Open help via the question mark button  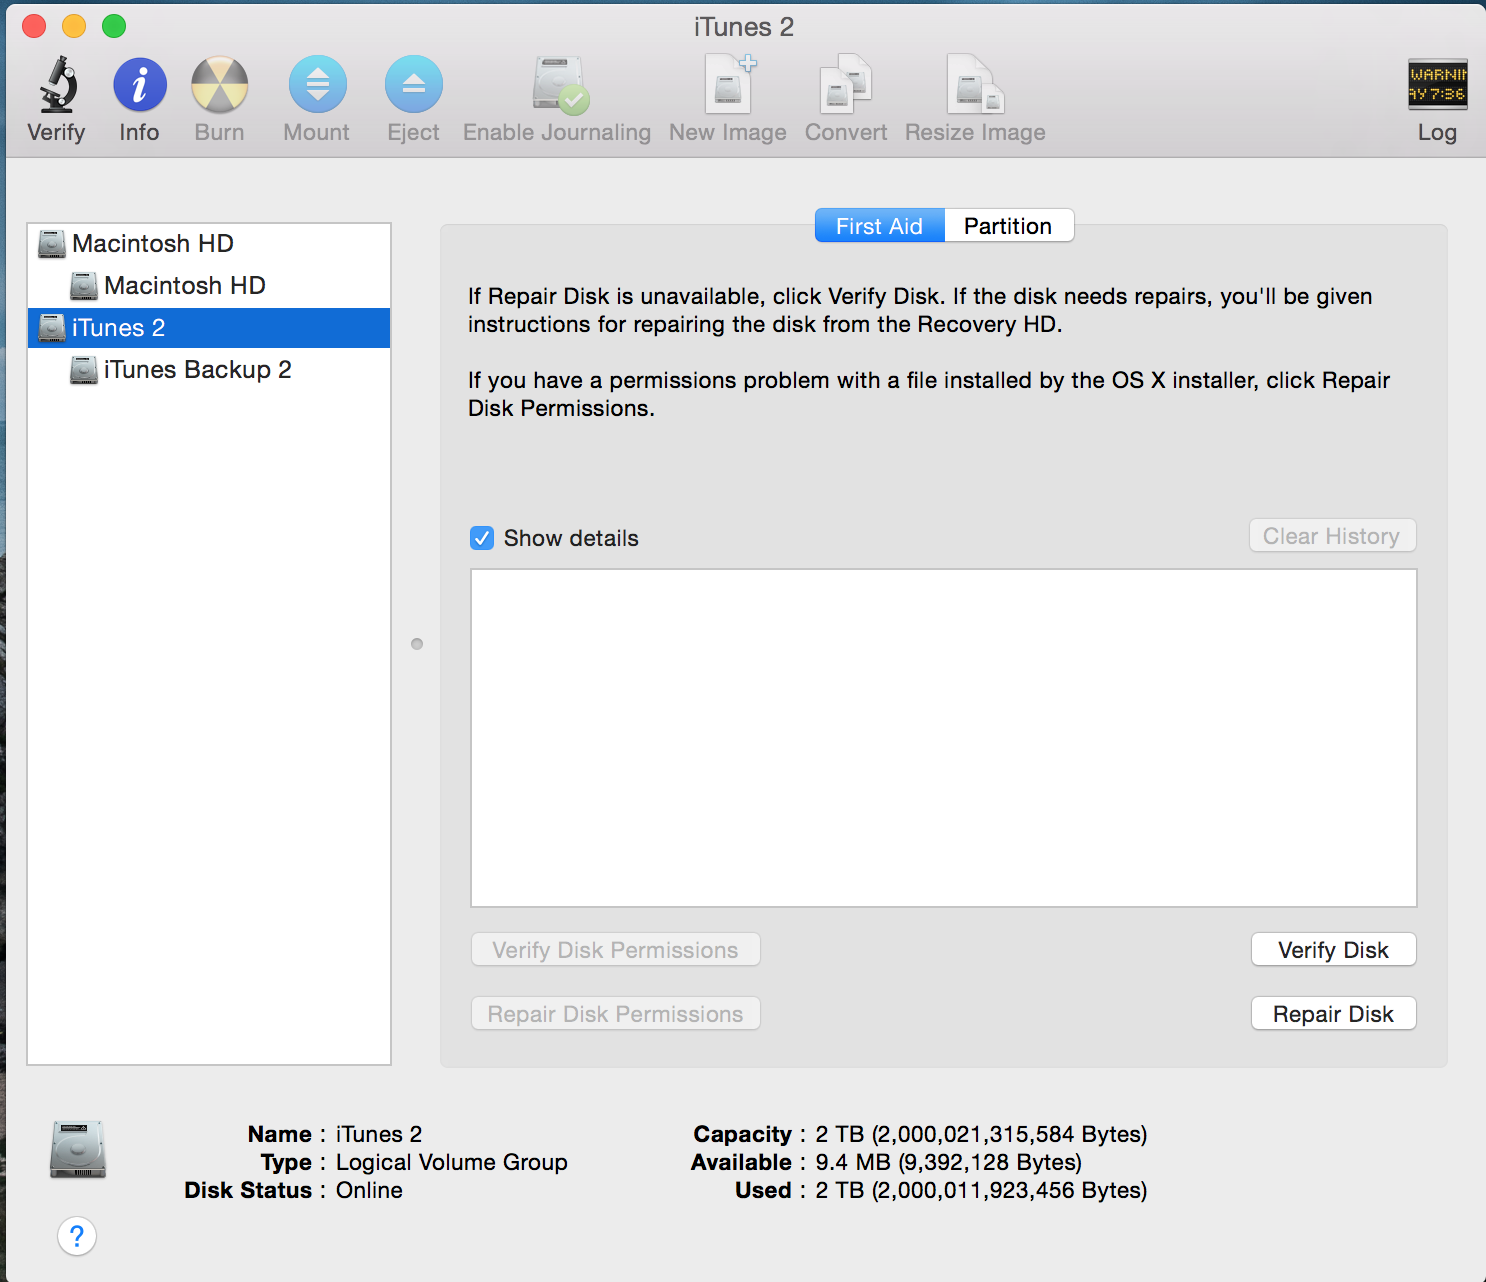[x=77, y=1236]
